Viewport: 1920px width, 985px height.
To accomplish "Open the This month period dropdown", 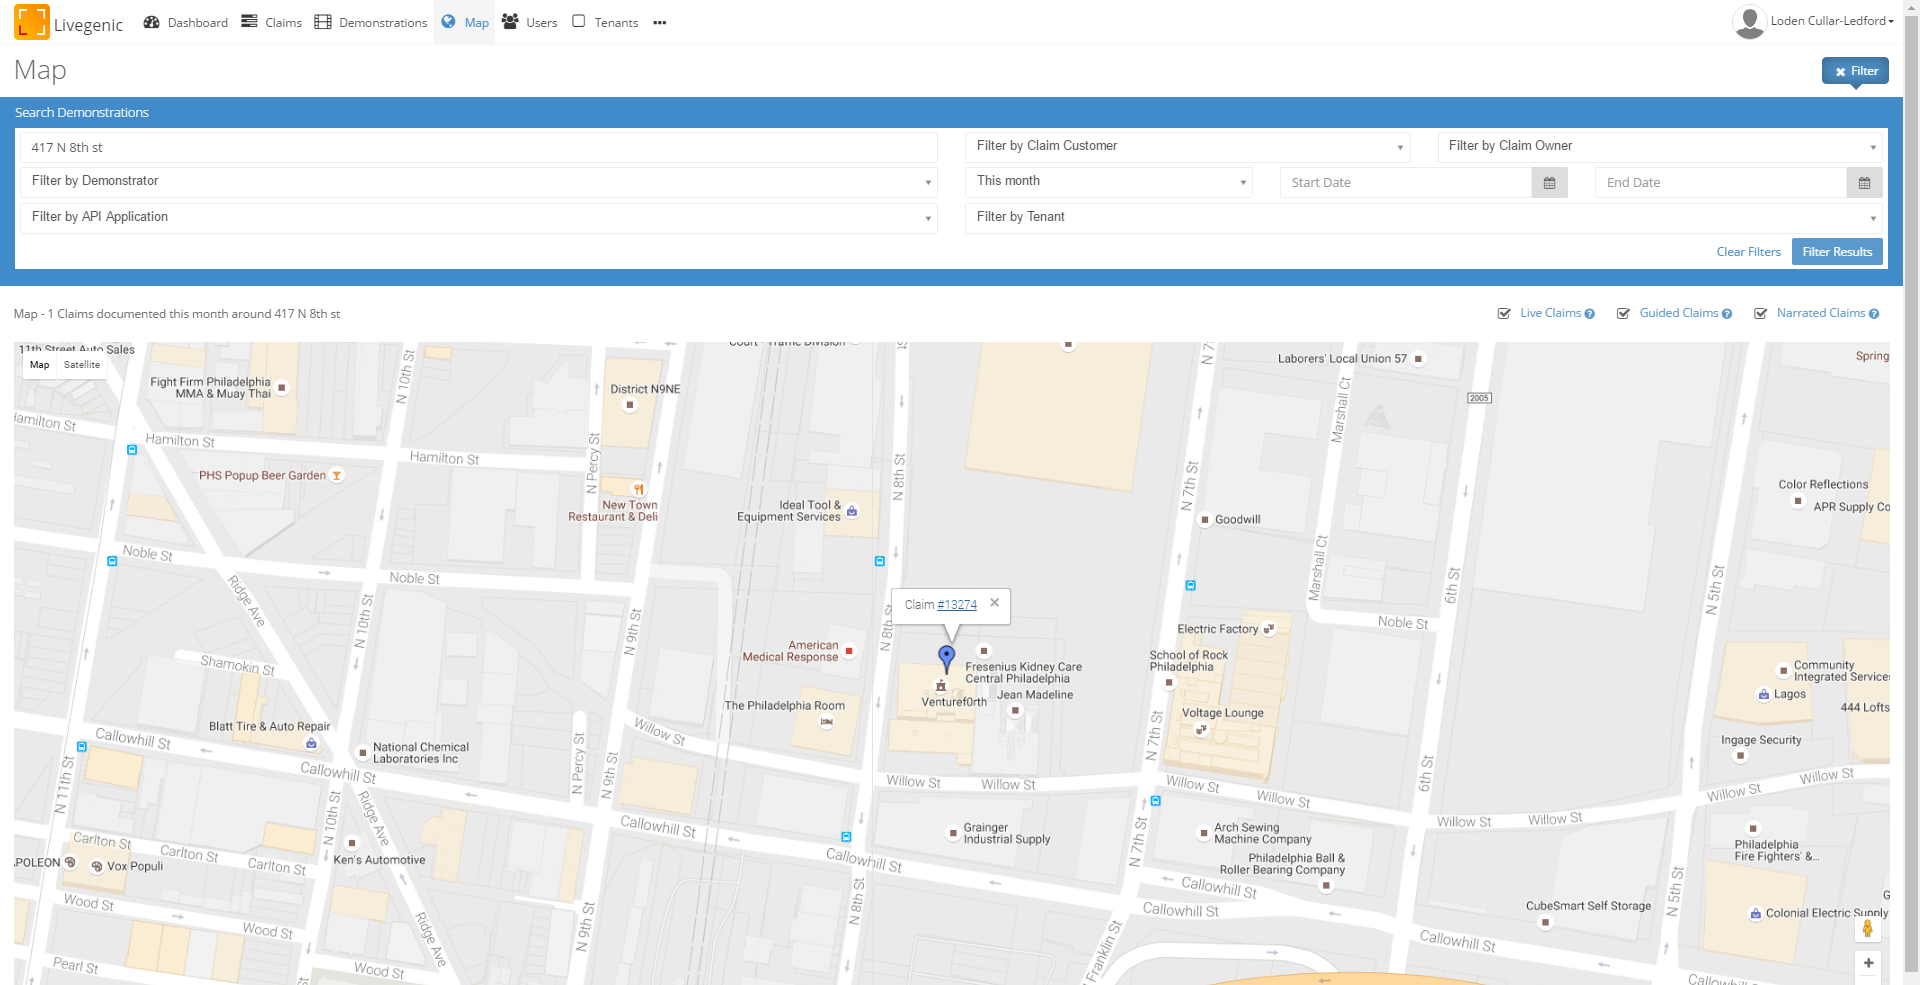I will tap(1109, 181).
